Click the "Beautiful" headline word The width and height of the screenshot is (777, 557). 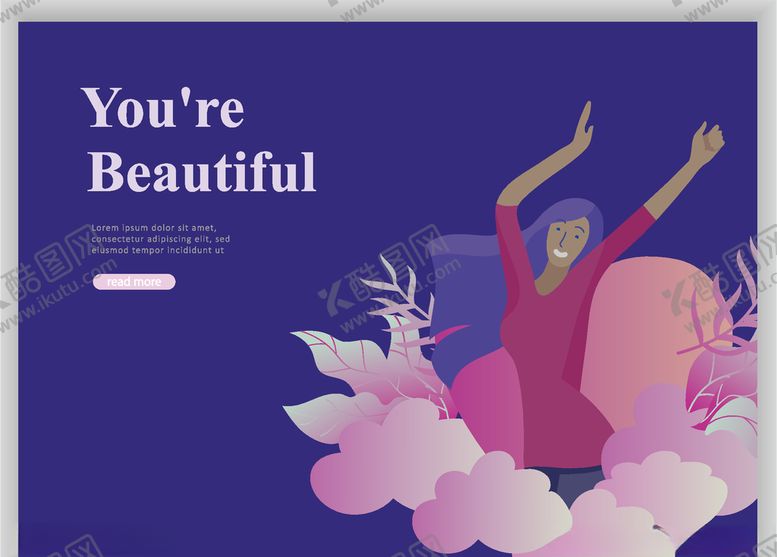pos(202,172)
